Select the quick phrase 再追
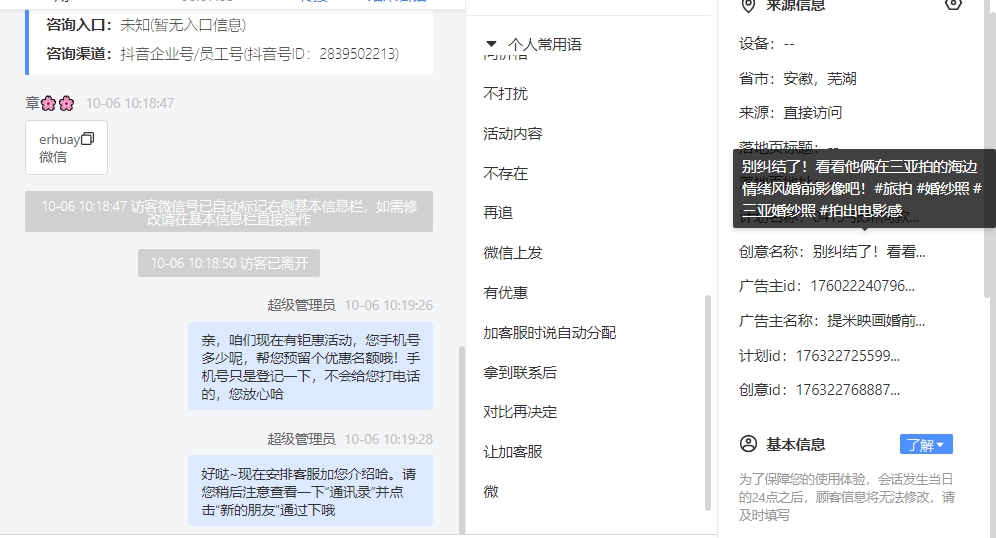The width and height of the screenshot is (996, 538). click(498, 213)
